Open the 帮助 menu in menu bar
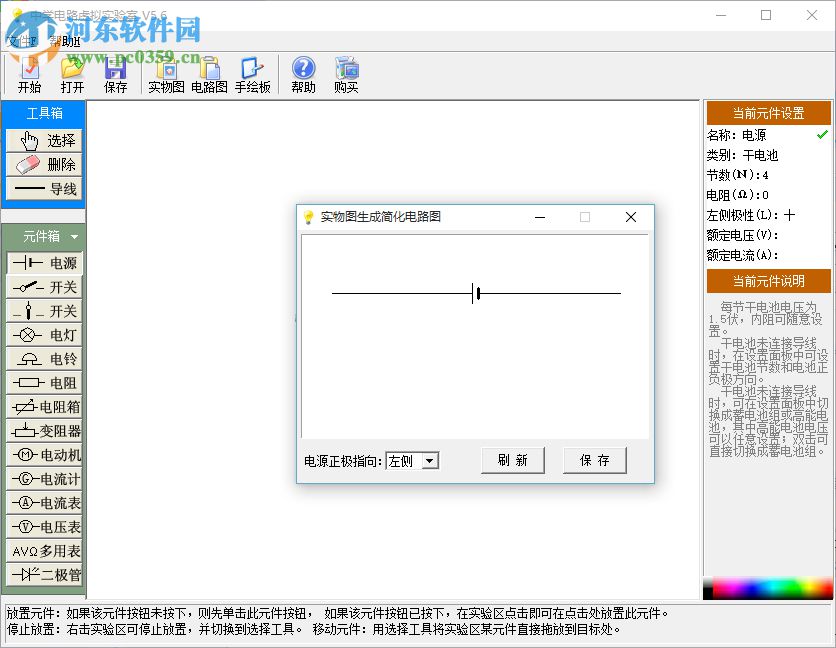The image size is (836, 648). (x=64, y=41)
